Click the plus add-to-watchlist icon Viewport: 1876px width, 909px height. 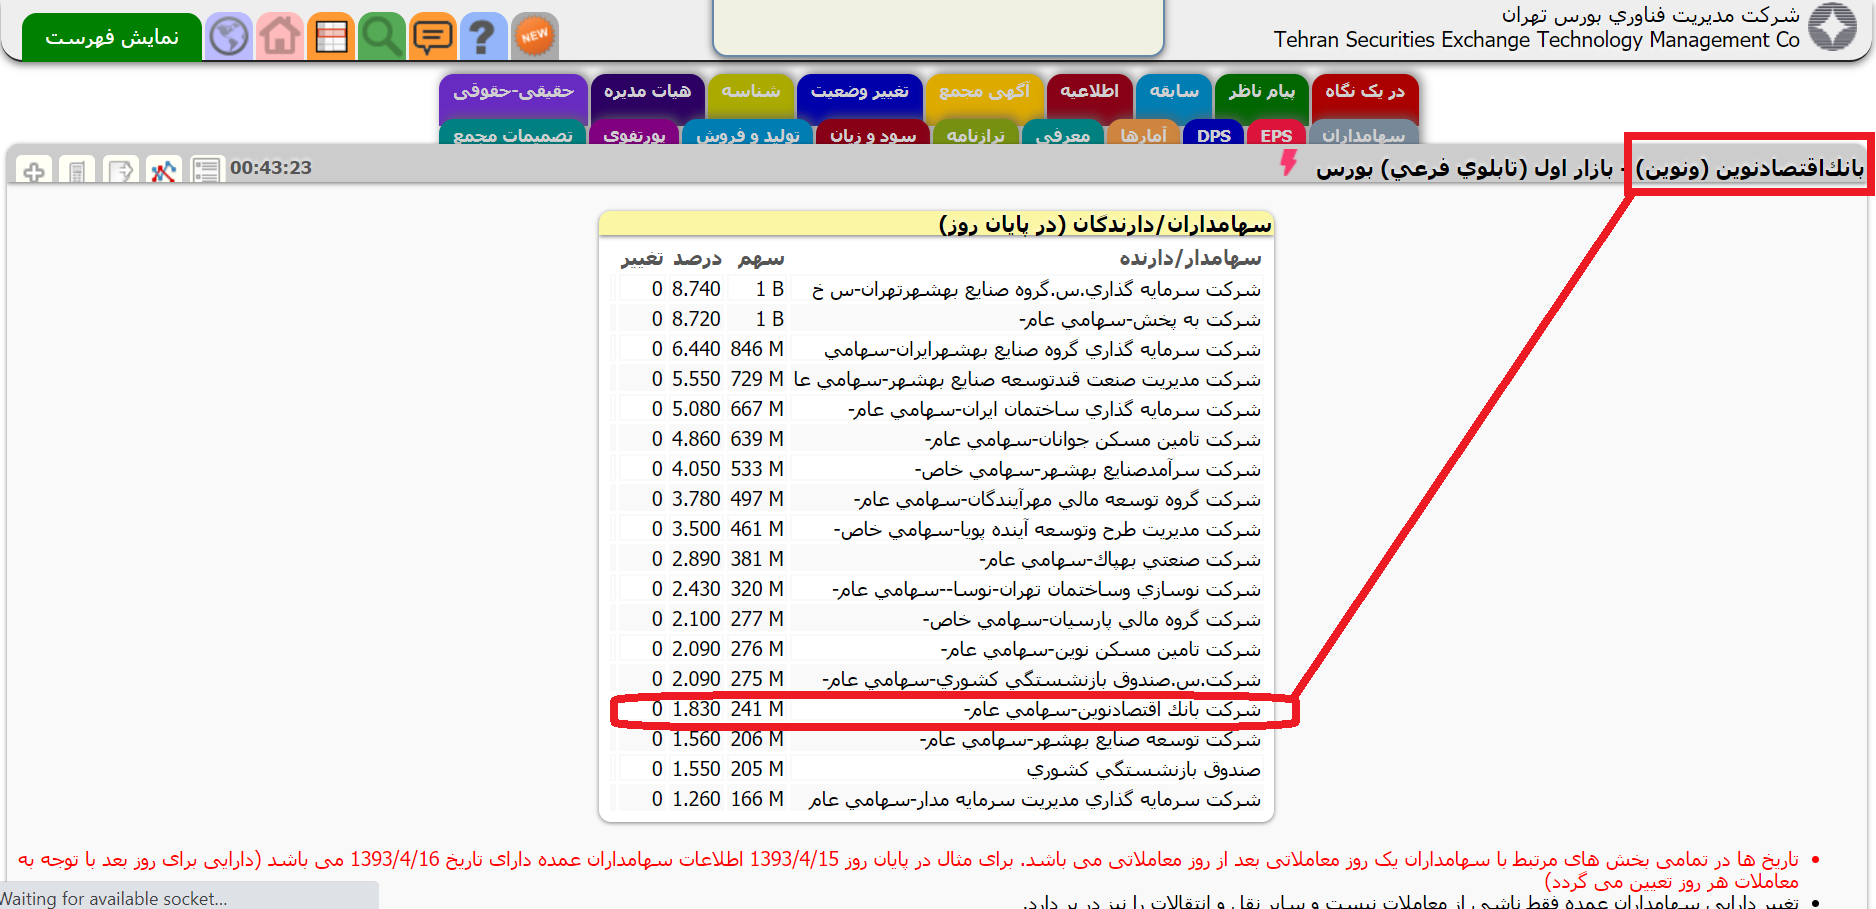click(x=34, y=171)
